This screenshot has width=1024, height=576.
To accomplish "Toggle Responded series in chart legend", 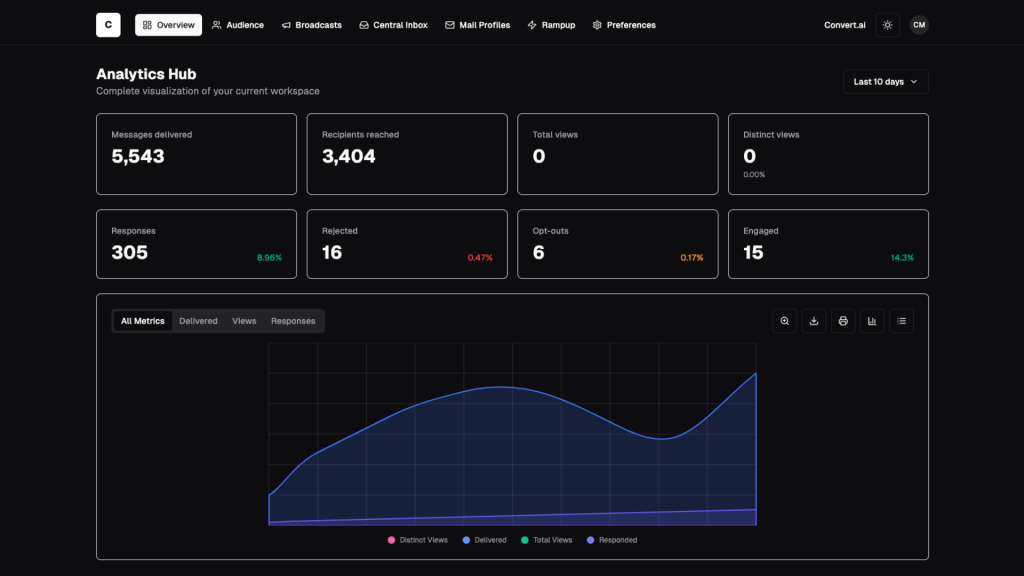I will tap(611, 540).
